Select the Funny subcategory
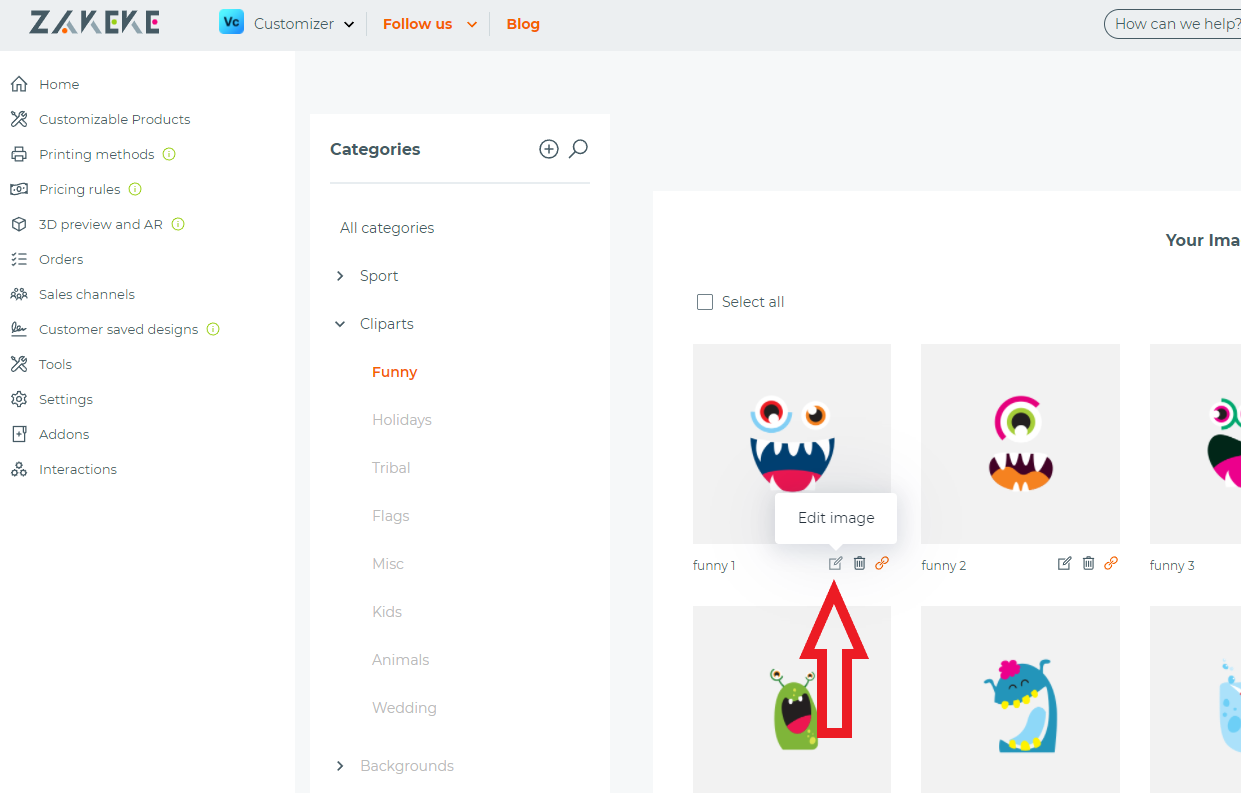The width and height of the screenshot is (1241, 793). [x=394, y=372]
